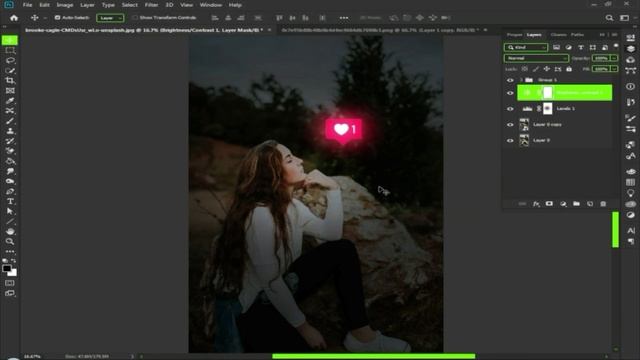
Task: Open the Fill slider dropdown arrow
Action: click(614, 69)
